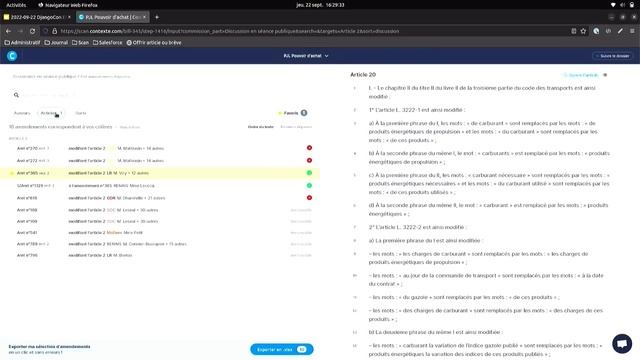640x360 pixels.
Task: Open the Scan bookmarks folder
Action: [x=80, y=42]
